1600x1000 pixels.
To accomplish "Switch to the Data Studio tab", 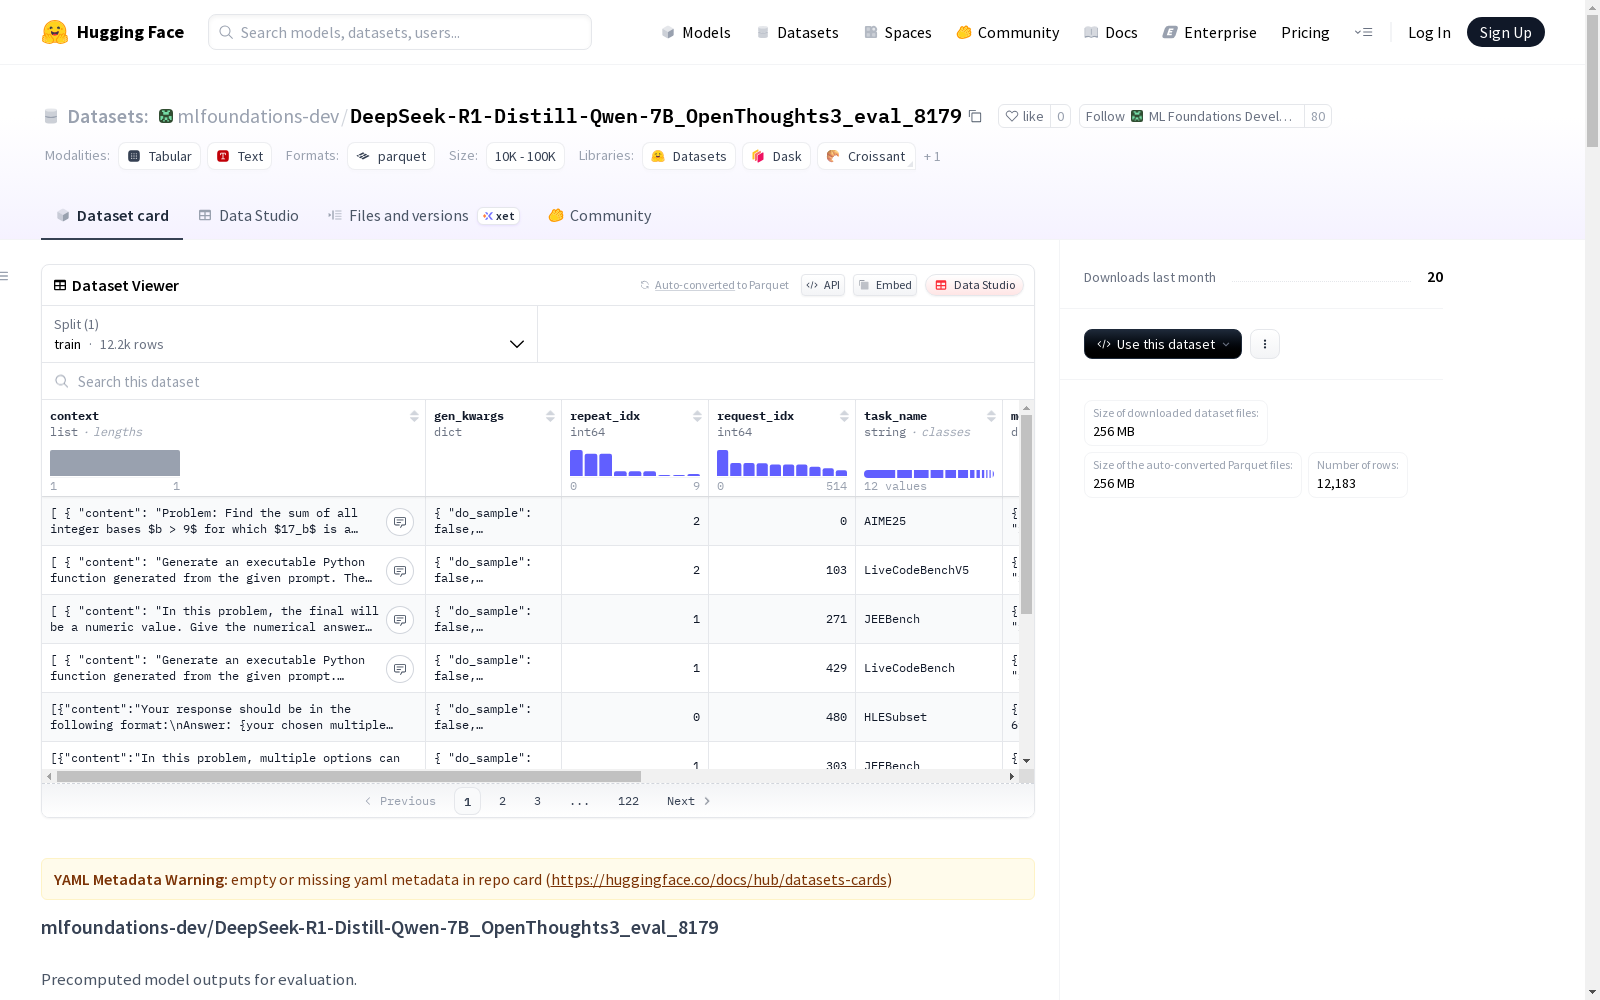I will coord(249,216).
